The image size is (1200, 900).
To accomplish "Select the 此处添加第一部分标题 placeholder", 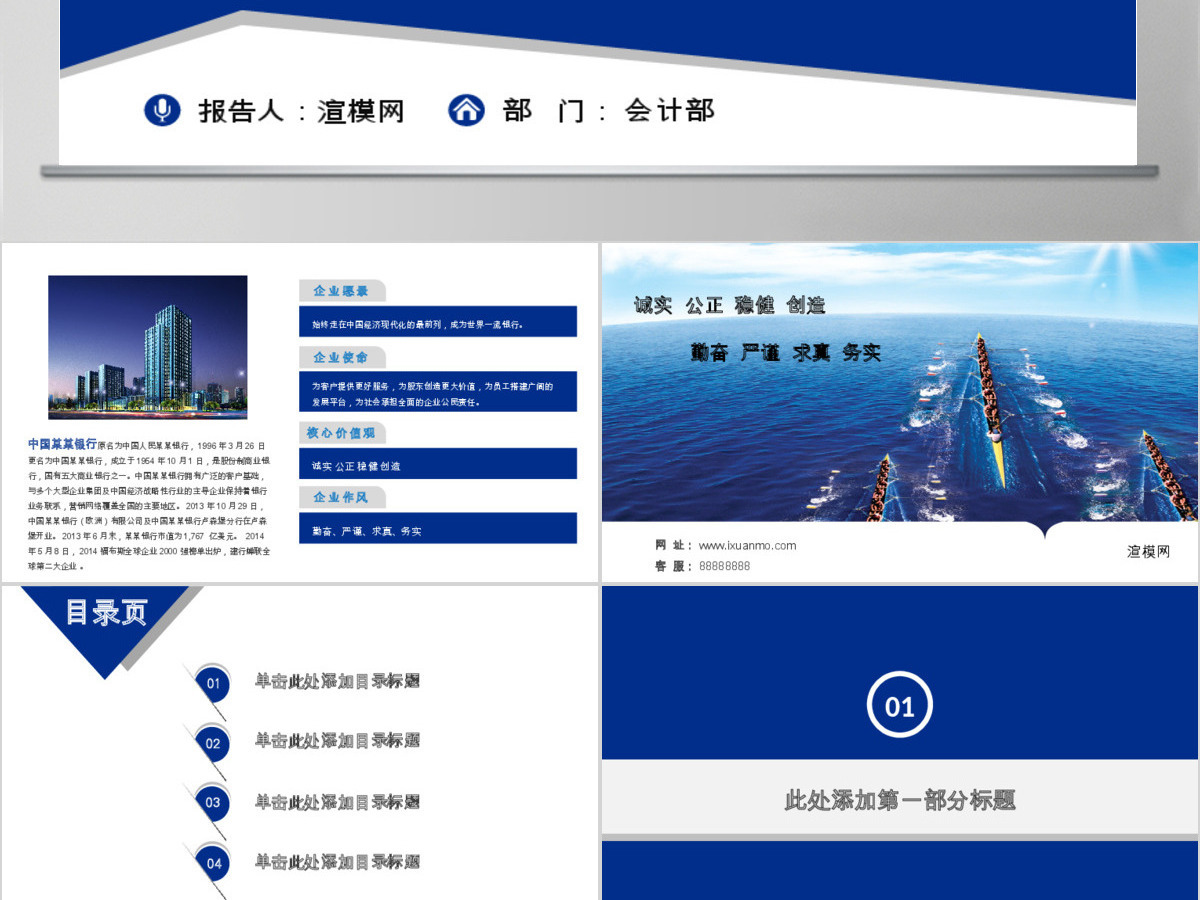I will tap(900, 800).
